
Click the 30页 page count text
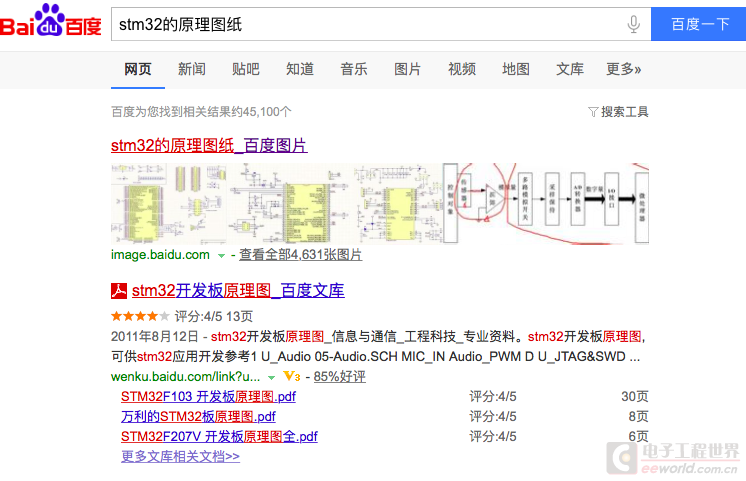pos(635,396)
